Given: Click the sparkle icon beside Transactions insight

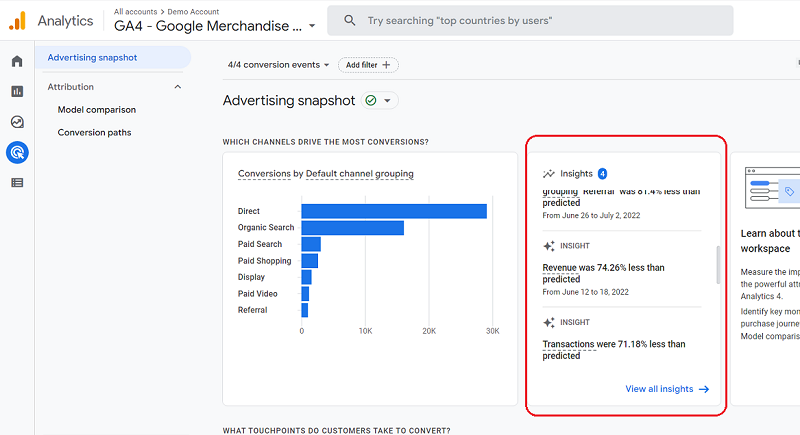Looking at the screenshot, I should pos(548,322).
